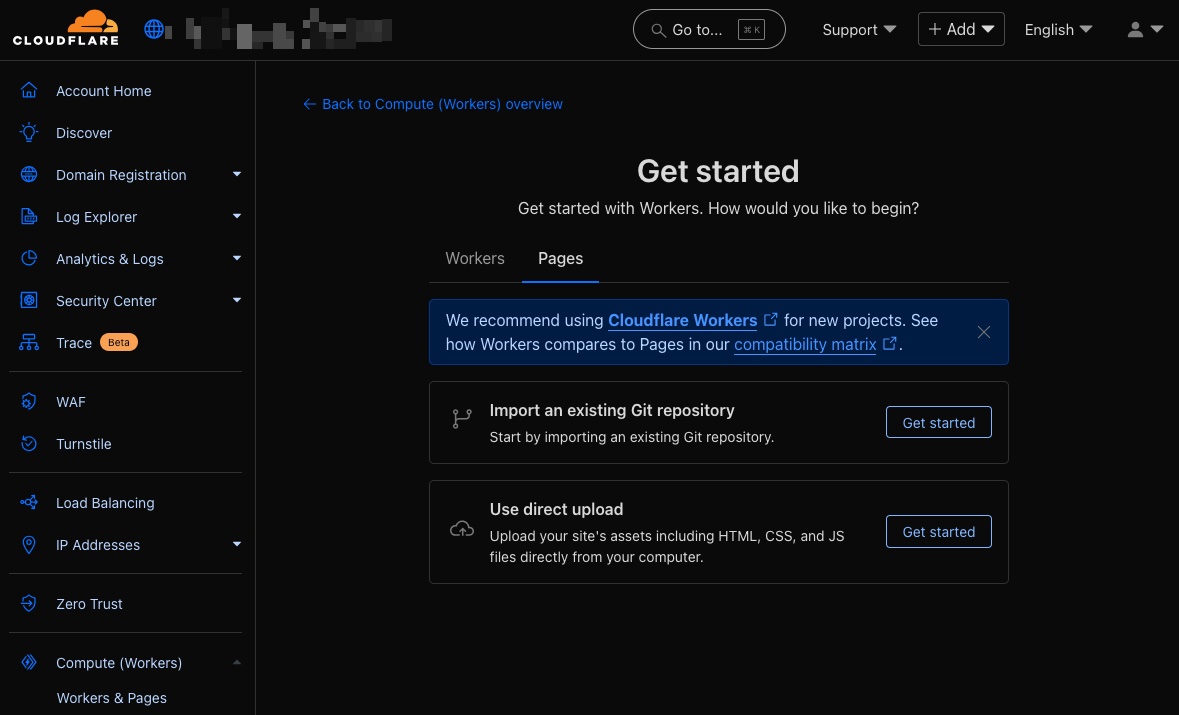The height and width of the screenshot is (715, 1179).
Task: Click the back arrow icon
Action: (309, 104)
